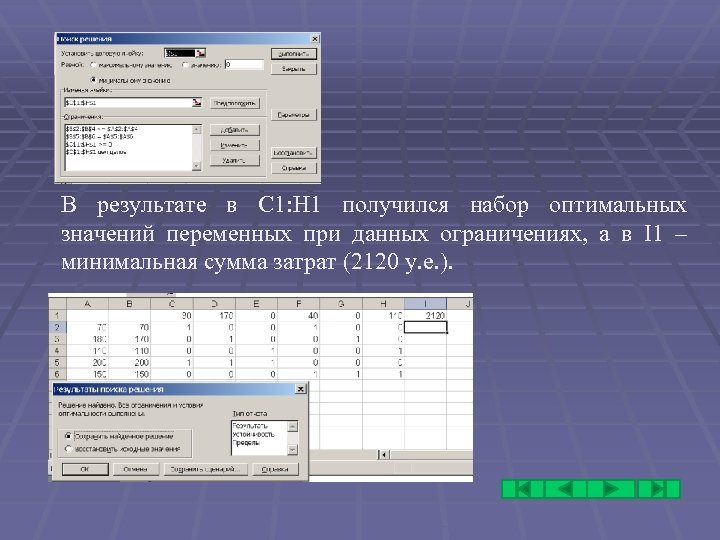Select the integer constraint $C$1:$H$1 цел
The width and height of the screenshot is (720, 540).
(x=96, y=152)
